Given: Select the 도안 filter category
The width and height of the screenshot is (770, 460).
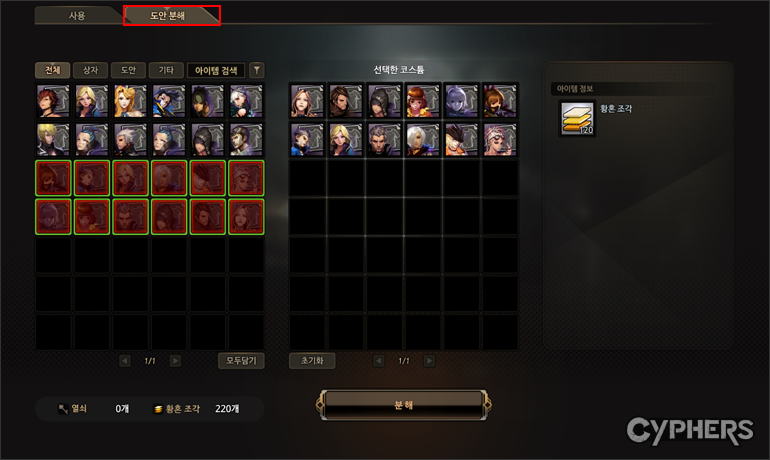Looking at the screenshot, I should tap(128, 70).
